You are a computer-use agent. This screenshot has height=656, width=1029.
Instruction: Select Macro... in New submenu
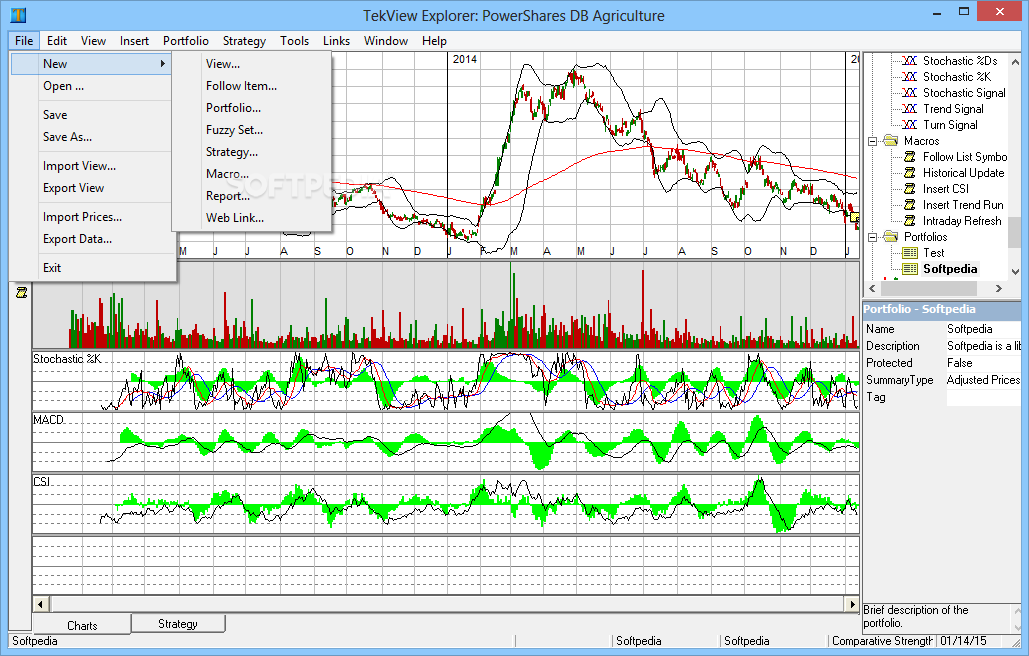(251, 174)
